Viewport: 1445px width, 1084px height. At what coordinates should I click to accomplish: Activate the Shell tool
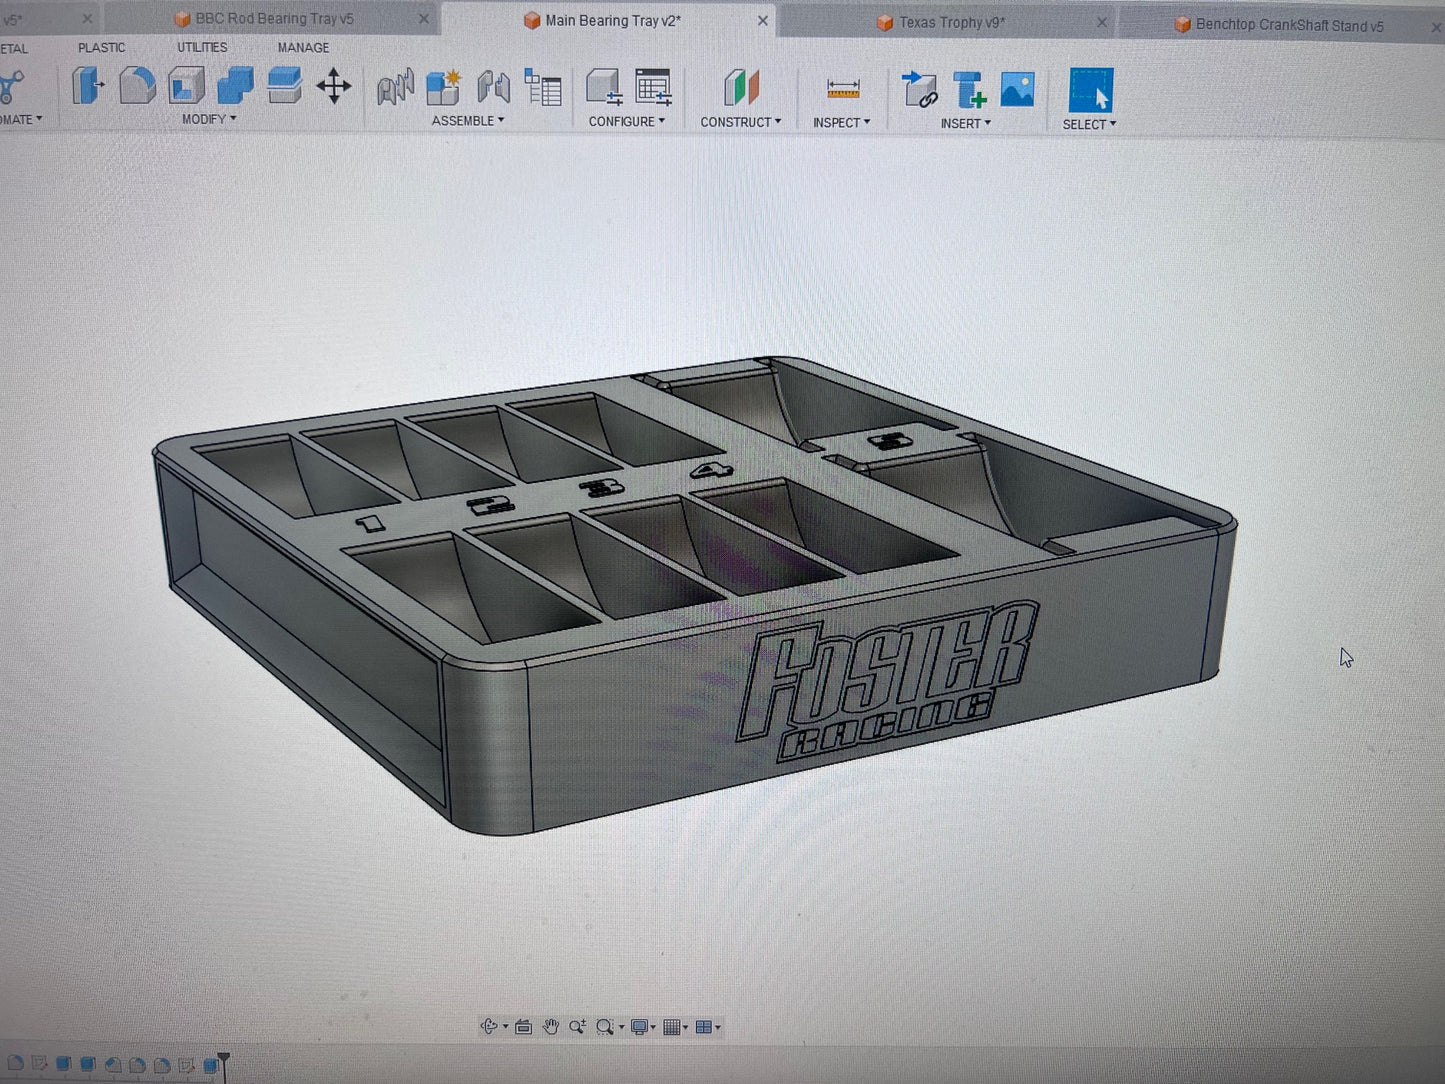pos(186,86)
